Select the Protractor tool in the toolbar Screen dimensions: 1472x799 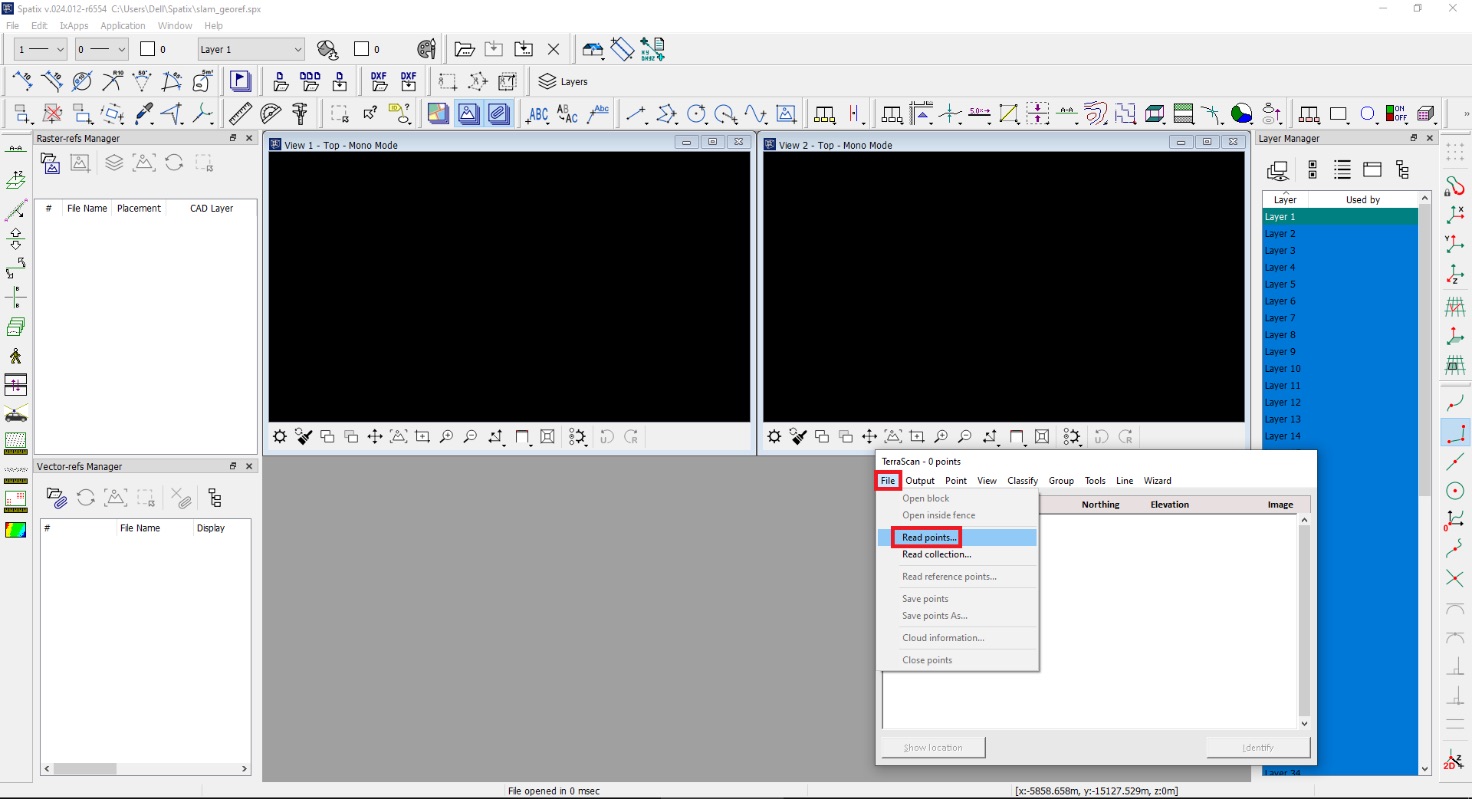tap(268, 113)
